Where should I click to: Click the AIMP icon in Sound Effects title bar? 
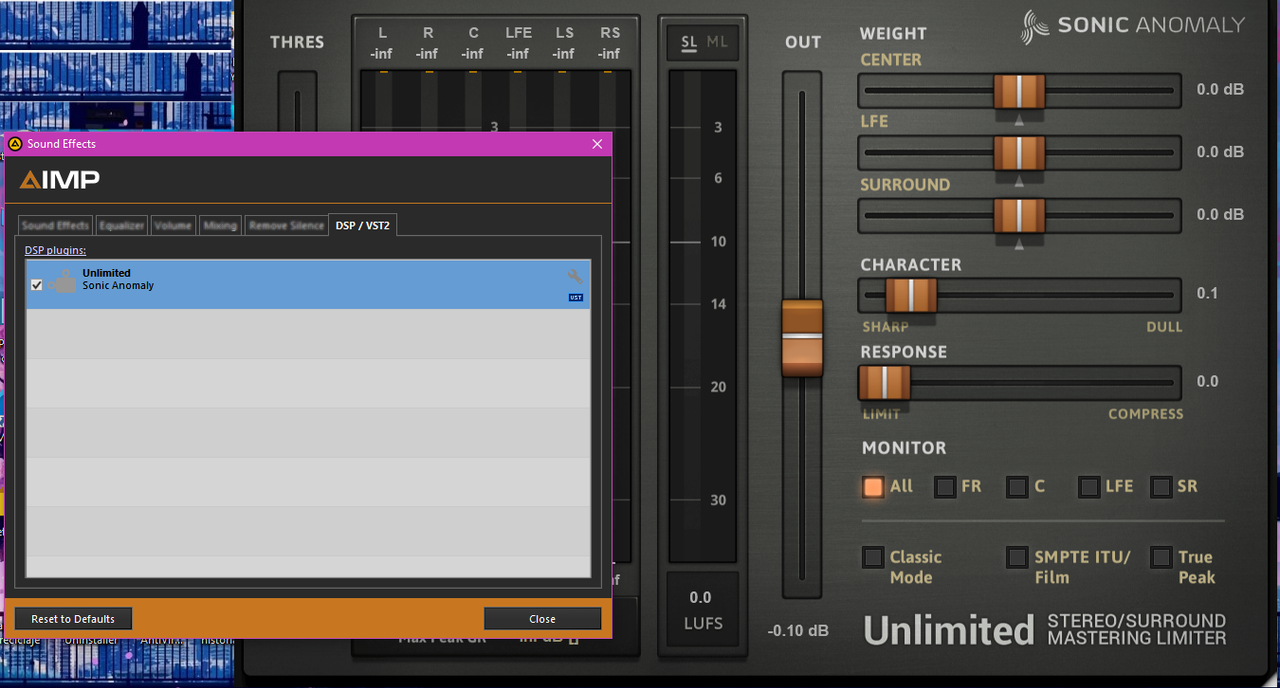coord(15,144)
